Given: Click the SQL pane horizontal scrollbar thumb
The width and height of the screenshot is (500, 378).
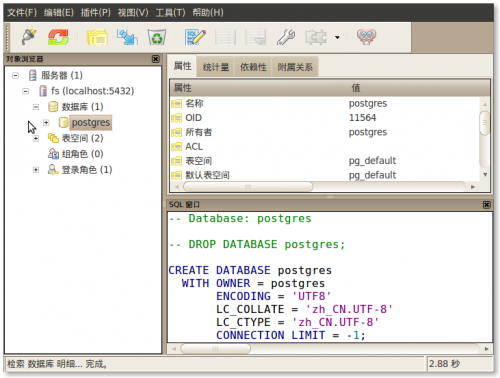Looking at the screenshot, I should (x=215, y=349).
